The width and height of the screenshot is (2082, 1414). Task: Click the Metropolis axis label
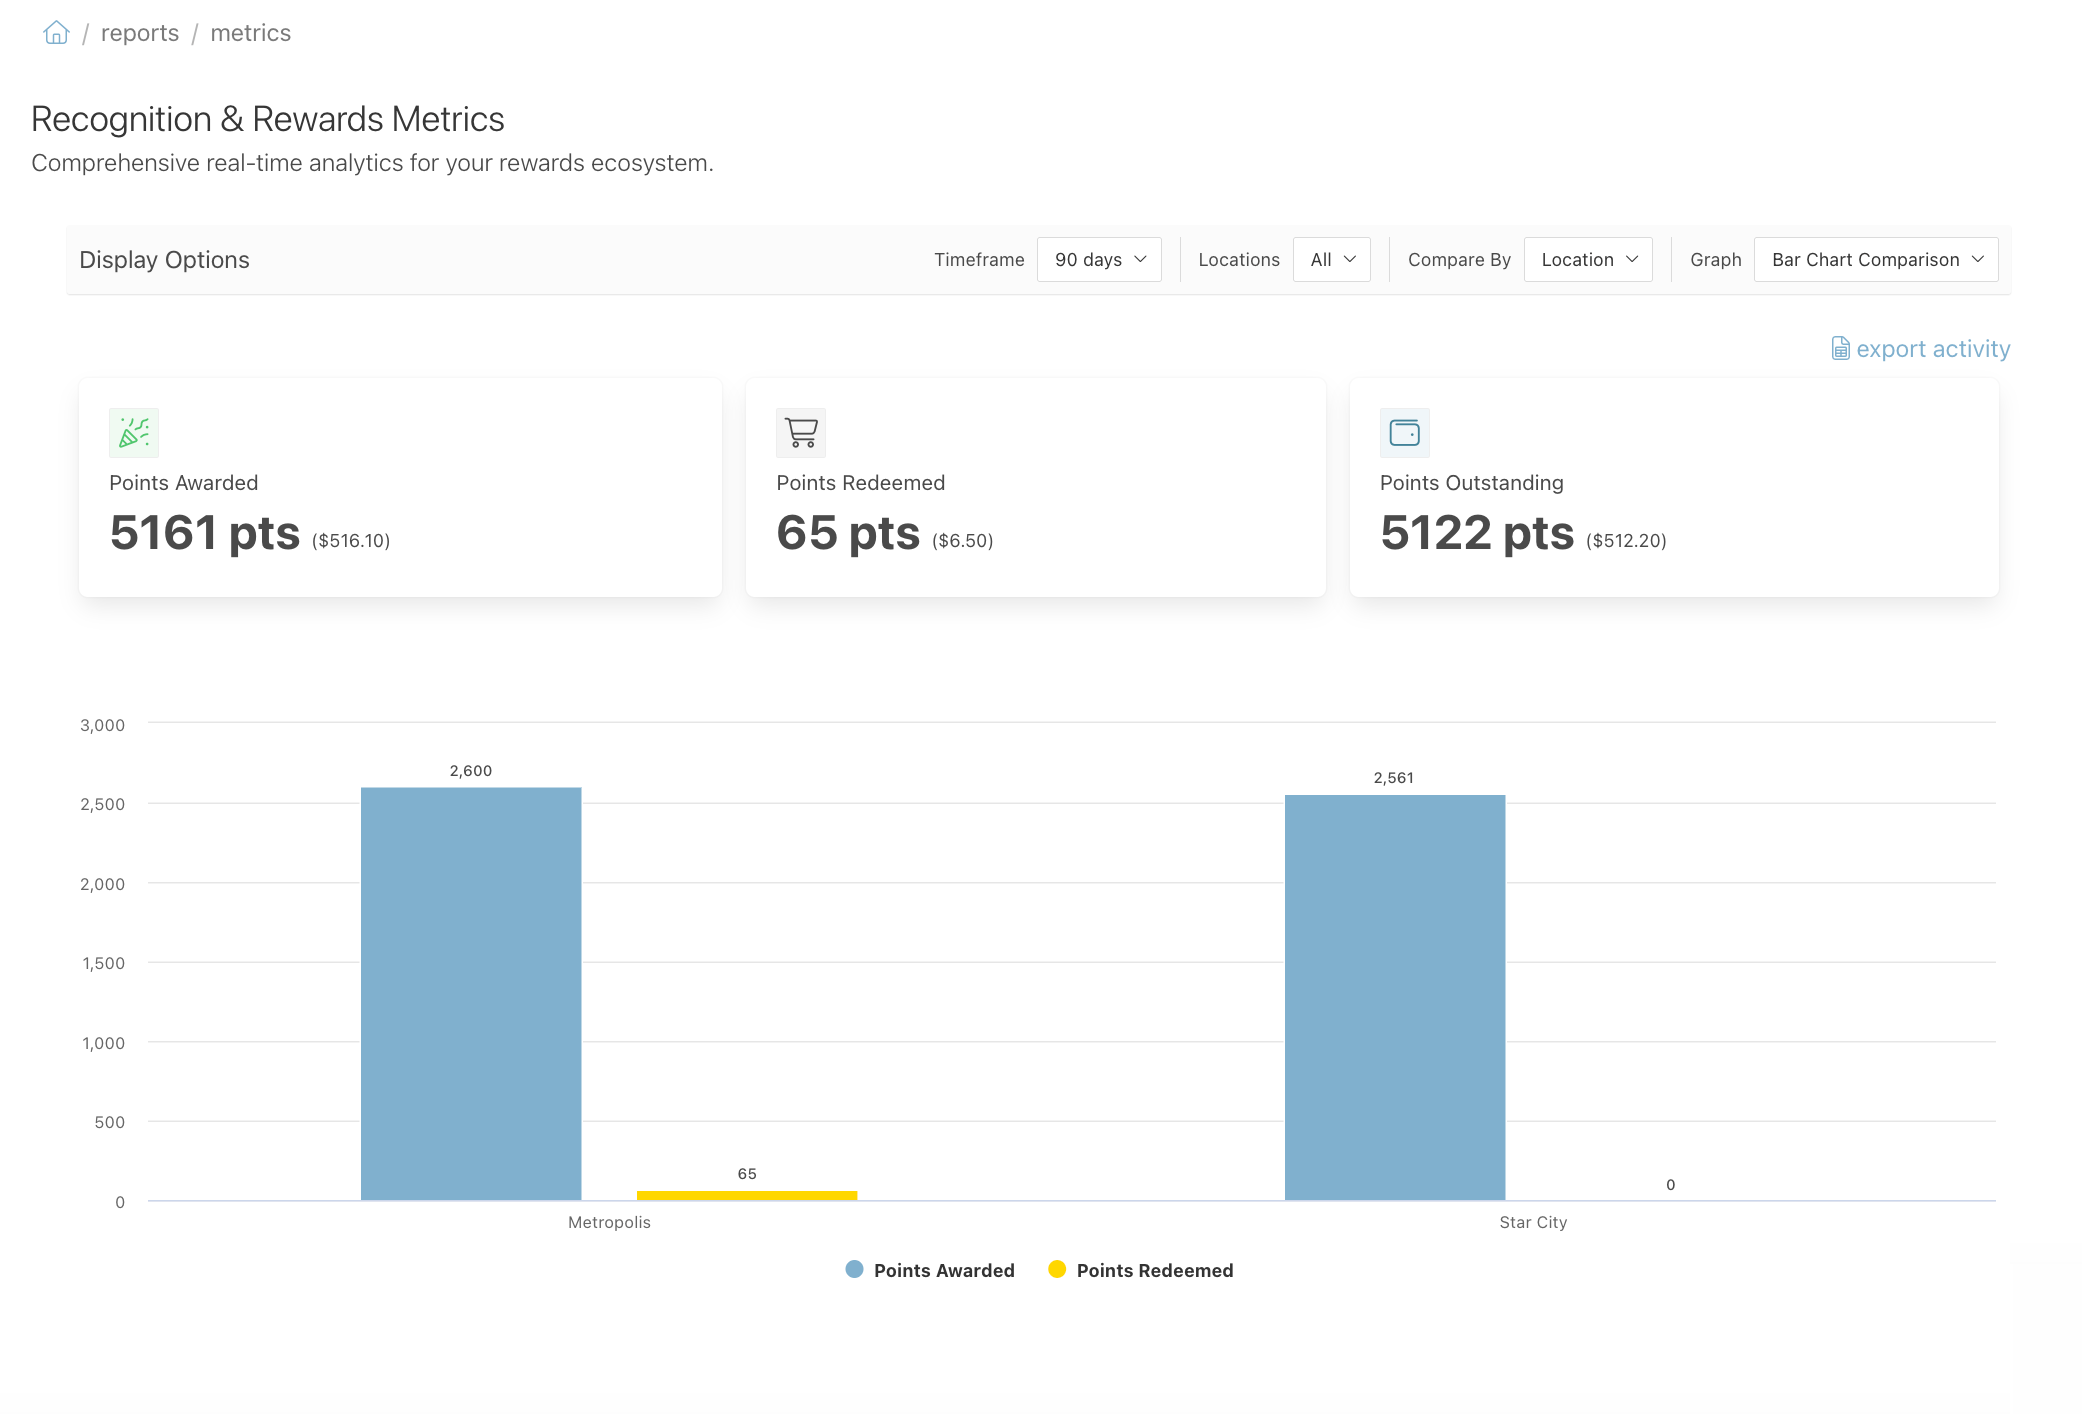tap(609, 1222)
